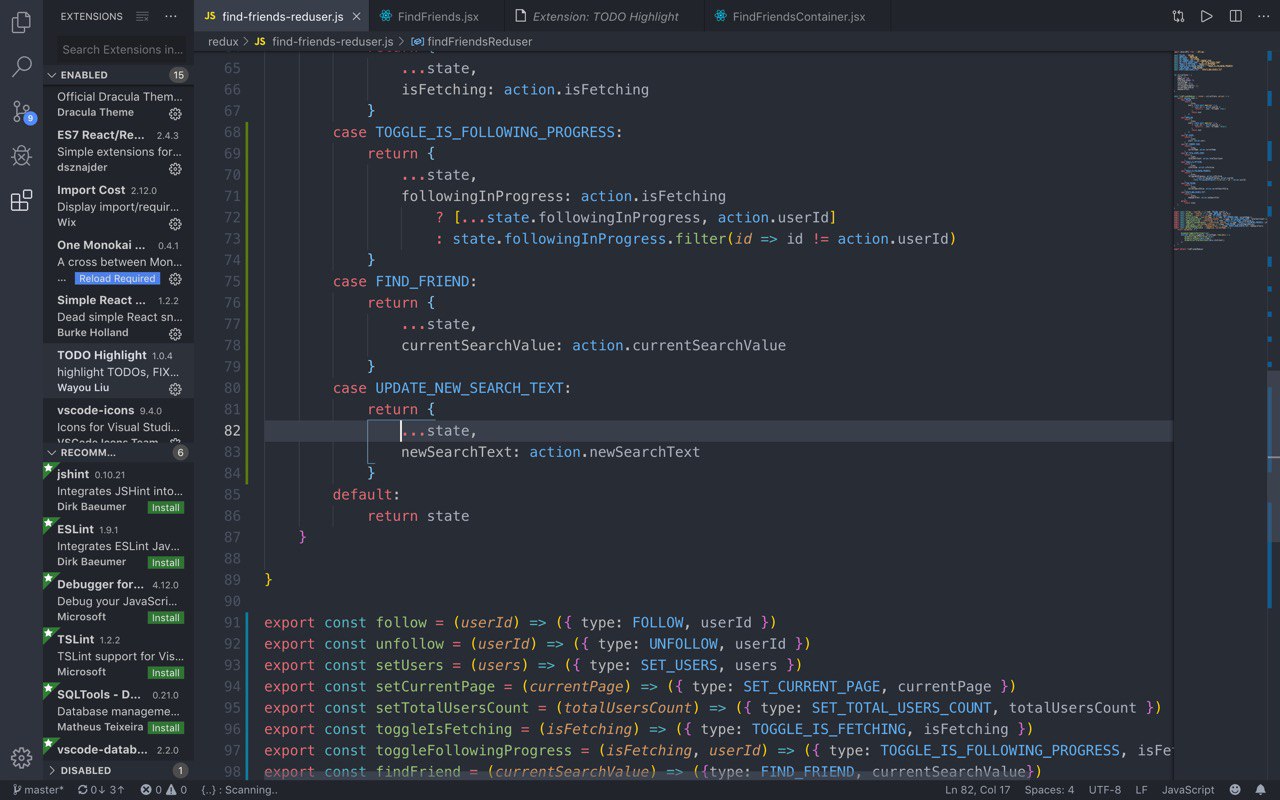This screenshot has height=800, width=1280.
Task: Click Reload Required on One Monokai
Action: (x=117, y=279)
